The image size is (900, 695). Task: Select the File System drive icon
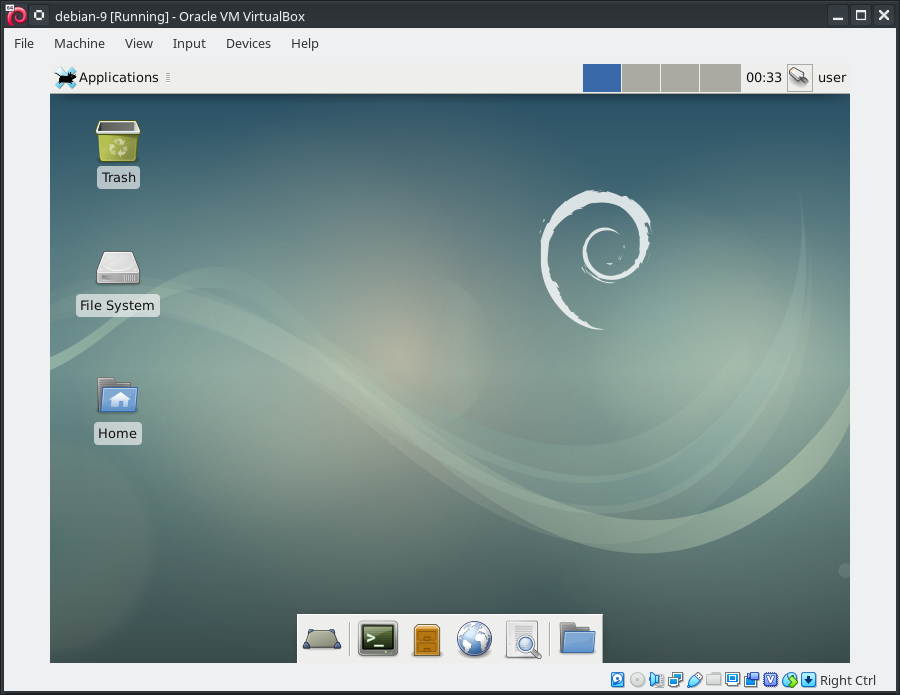[118, 268]
